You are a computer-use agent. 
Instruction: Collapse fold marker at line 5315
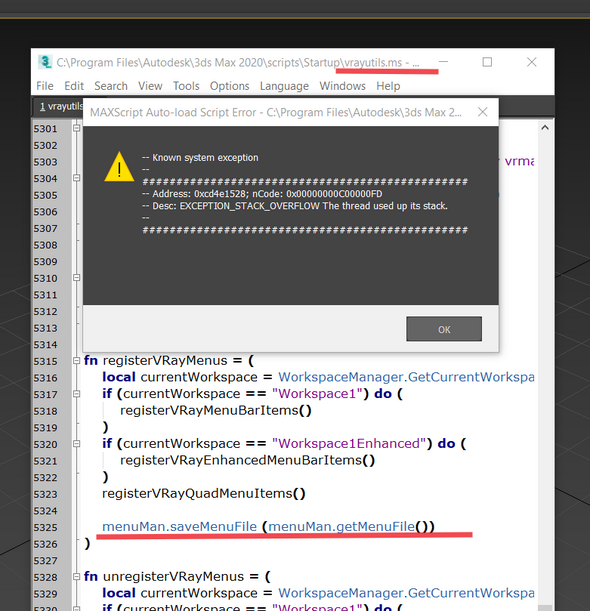(x=76, y=361)
